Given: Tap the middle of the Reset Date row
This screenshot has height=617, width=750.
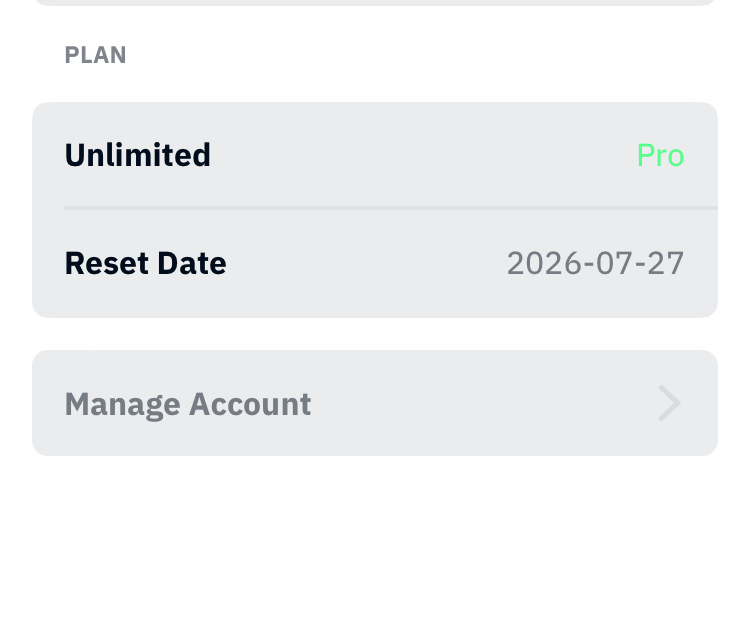Looking at the screenshot, I should (x=374, y=263).
